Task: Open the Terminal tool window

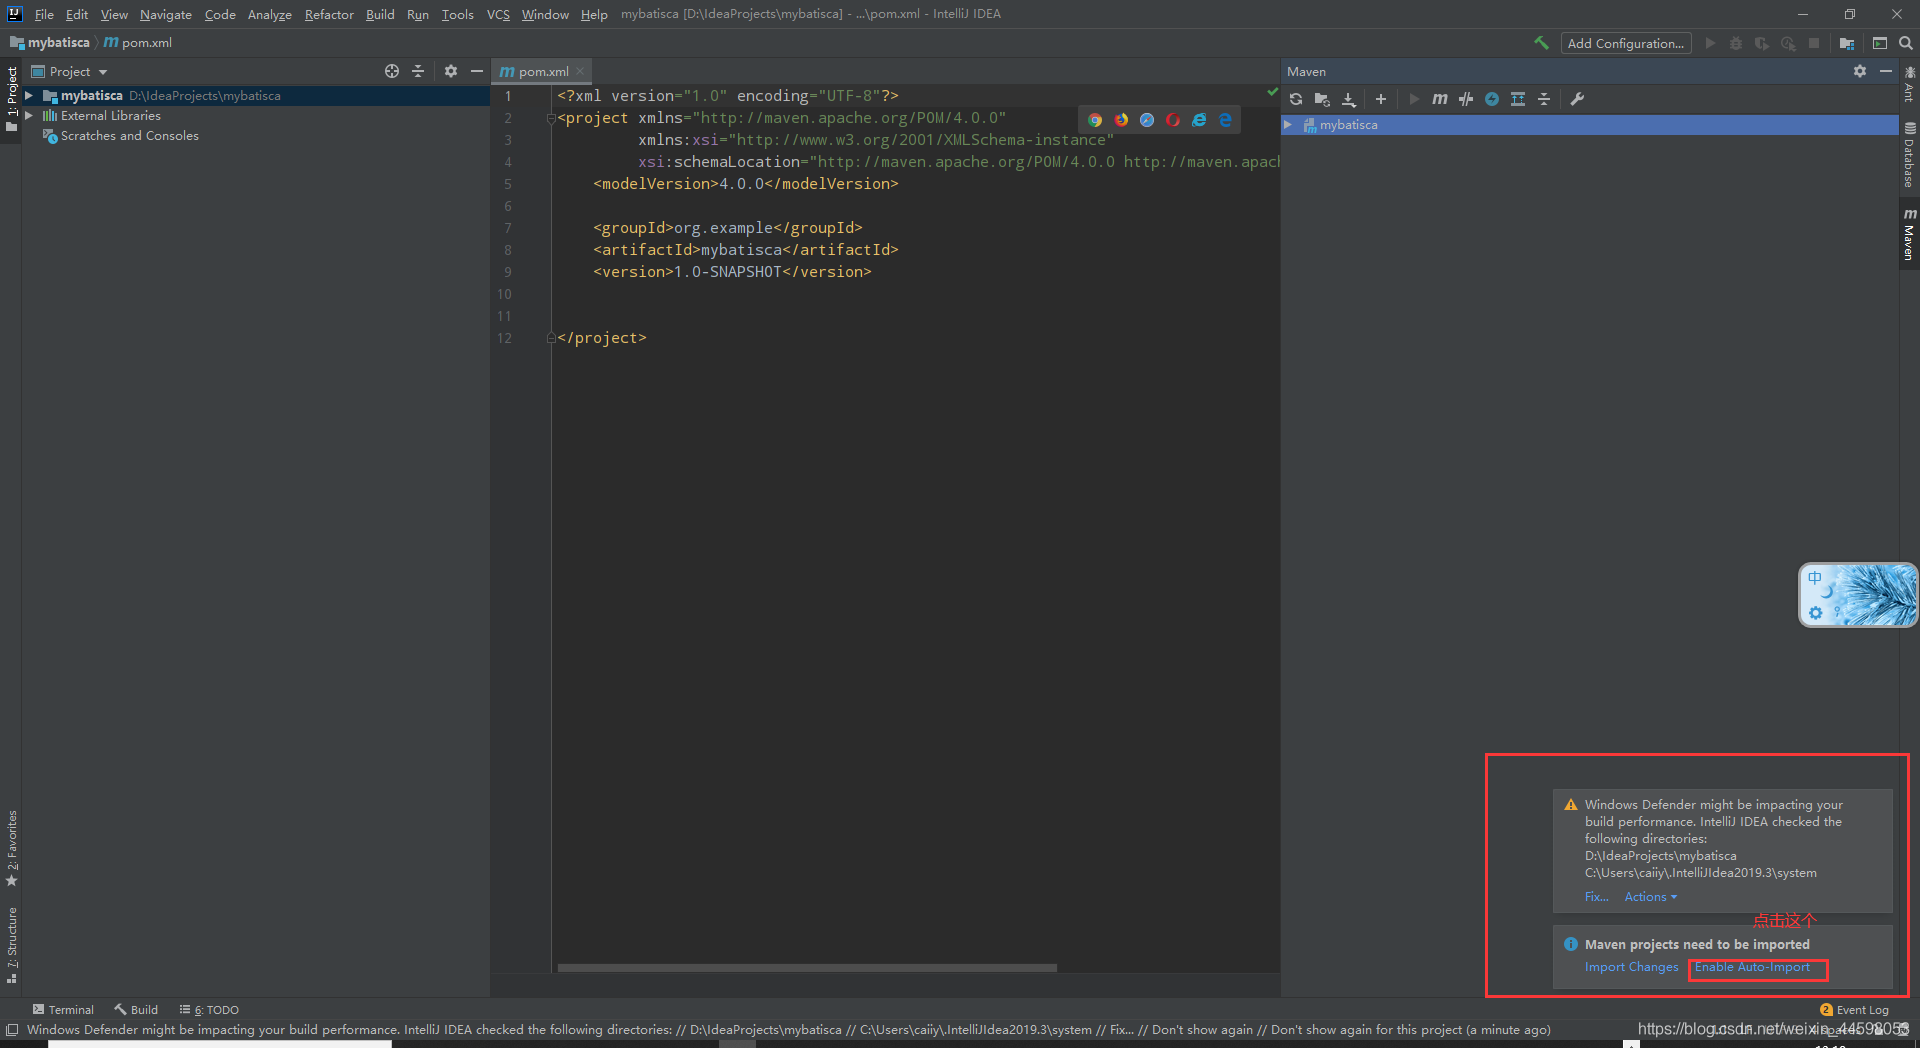Action: click(x=63, y=1010)
